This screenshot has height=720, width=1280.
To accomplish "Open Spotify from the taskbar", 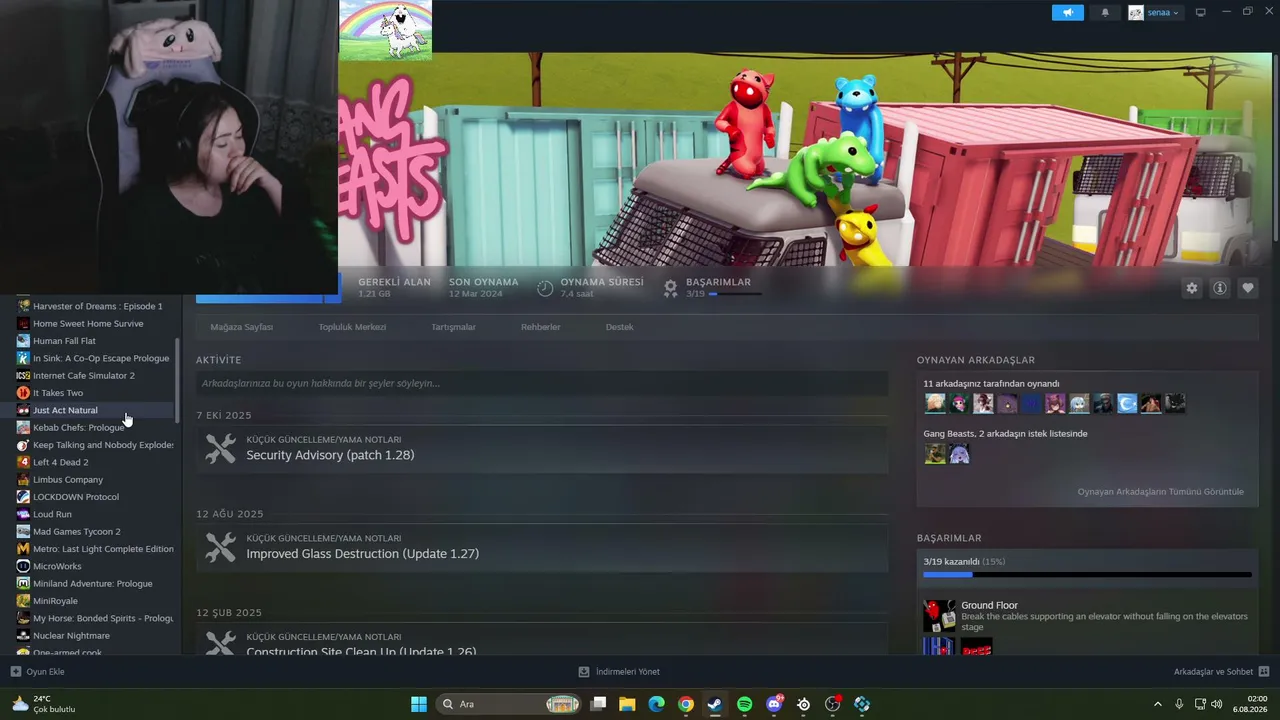I will point(745,704).
